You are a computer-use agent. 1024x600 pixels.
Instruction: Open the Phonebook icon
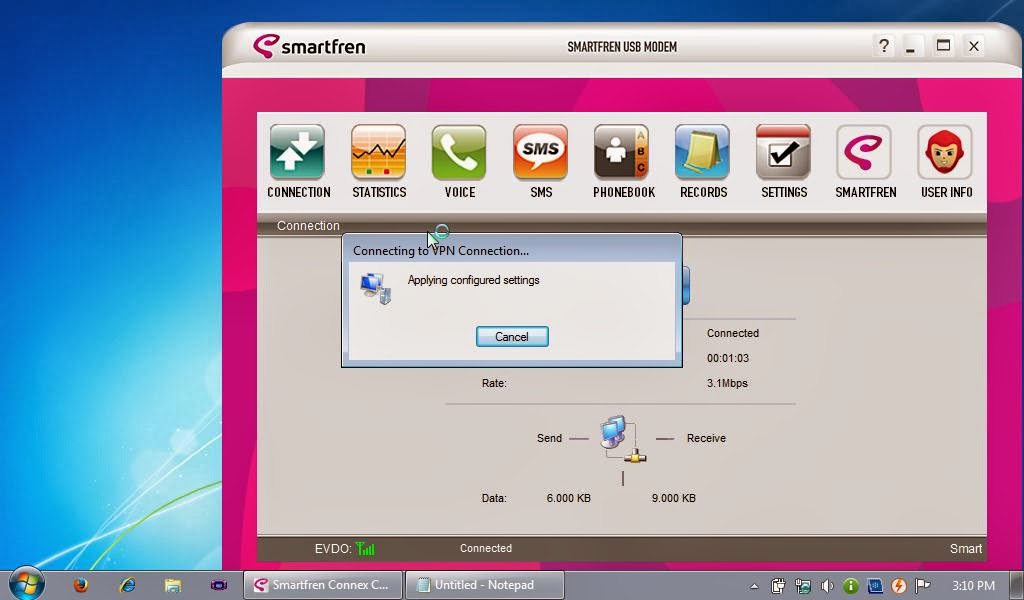[622, 152]
